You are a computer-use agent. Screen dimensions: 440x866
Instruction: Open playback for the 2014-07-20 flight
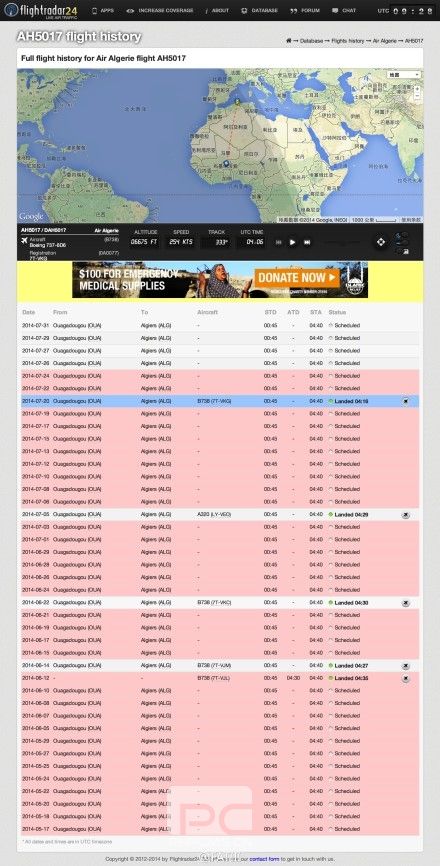tap(406, 402)
